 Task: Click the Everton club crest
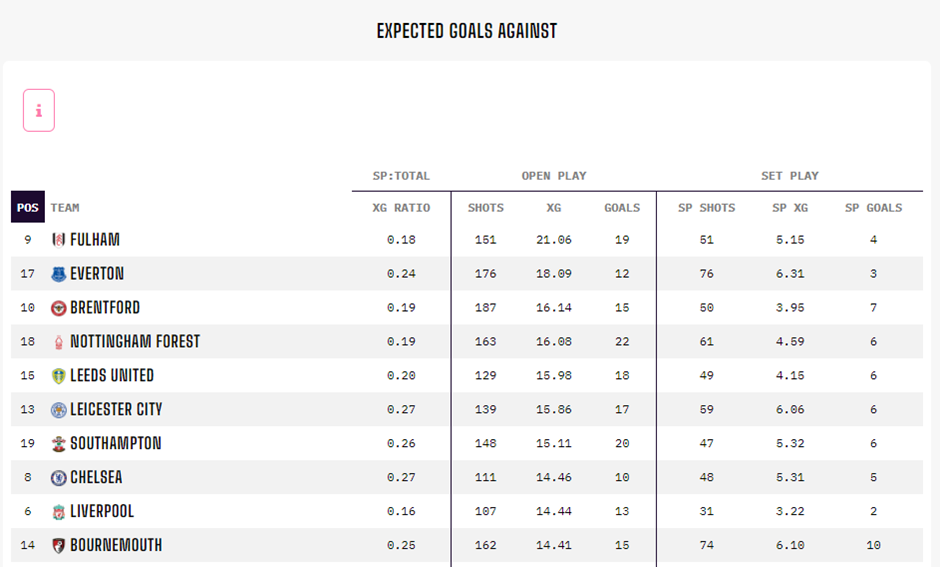[x=58, y=274]
